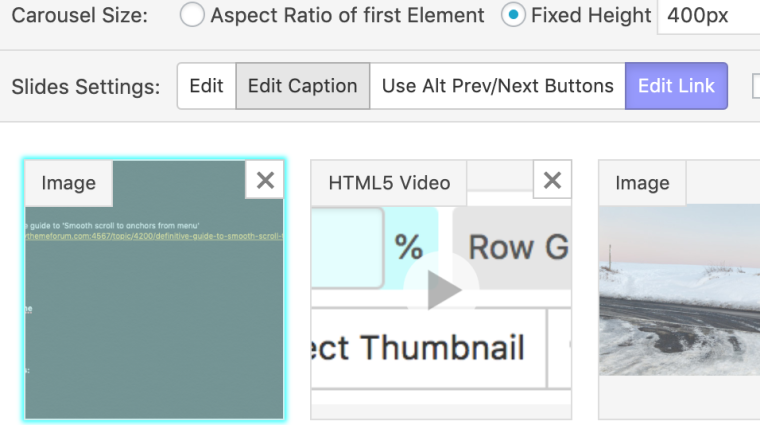Choose the Fixed Height radio button

pyautogui.click(x=513, y=16)
